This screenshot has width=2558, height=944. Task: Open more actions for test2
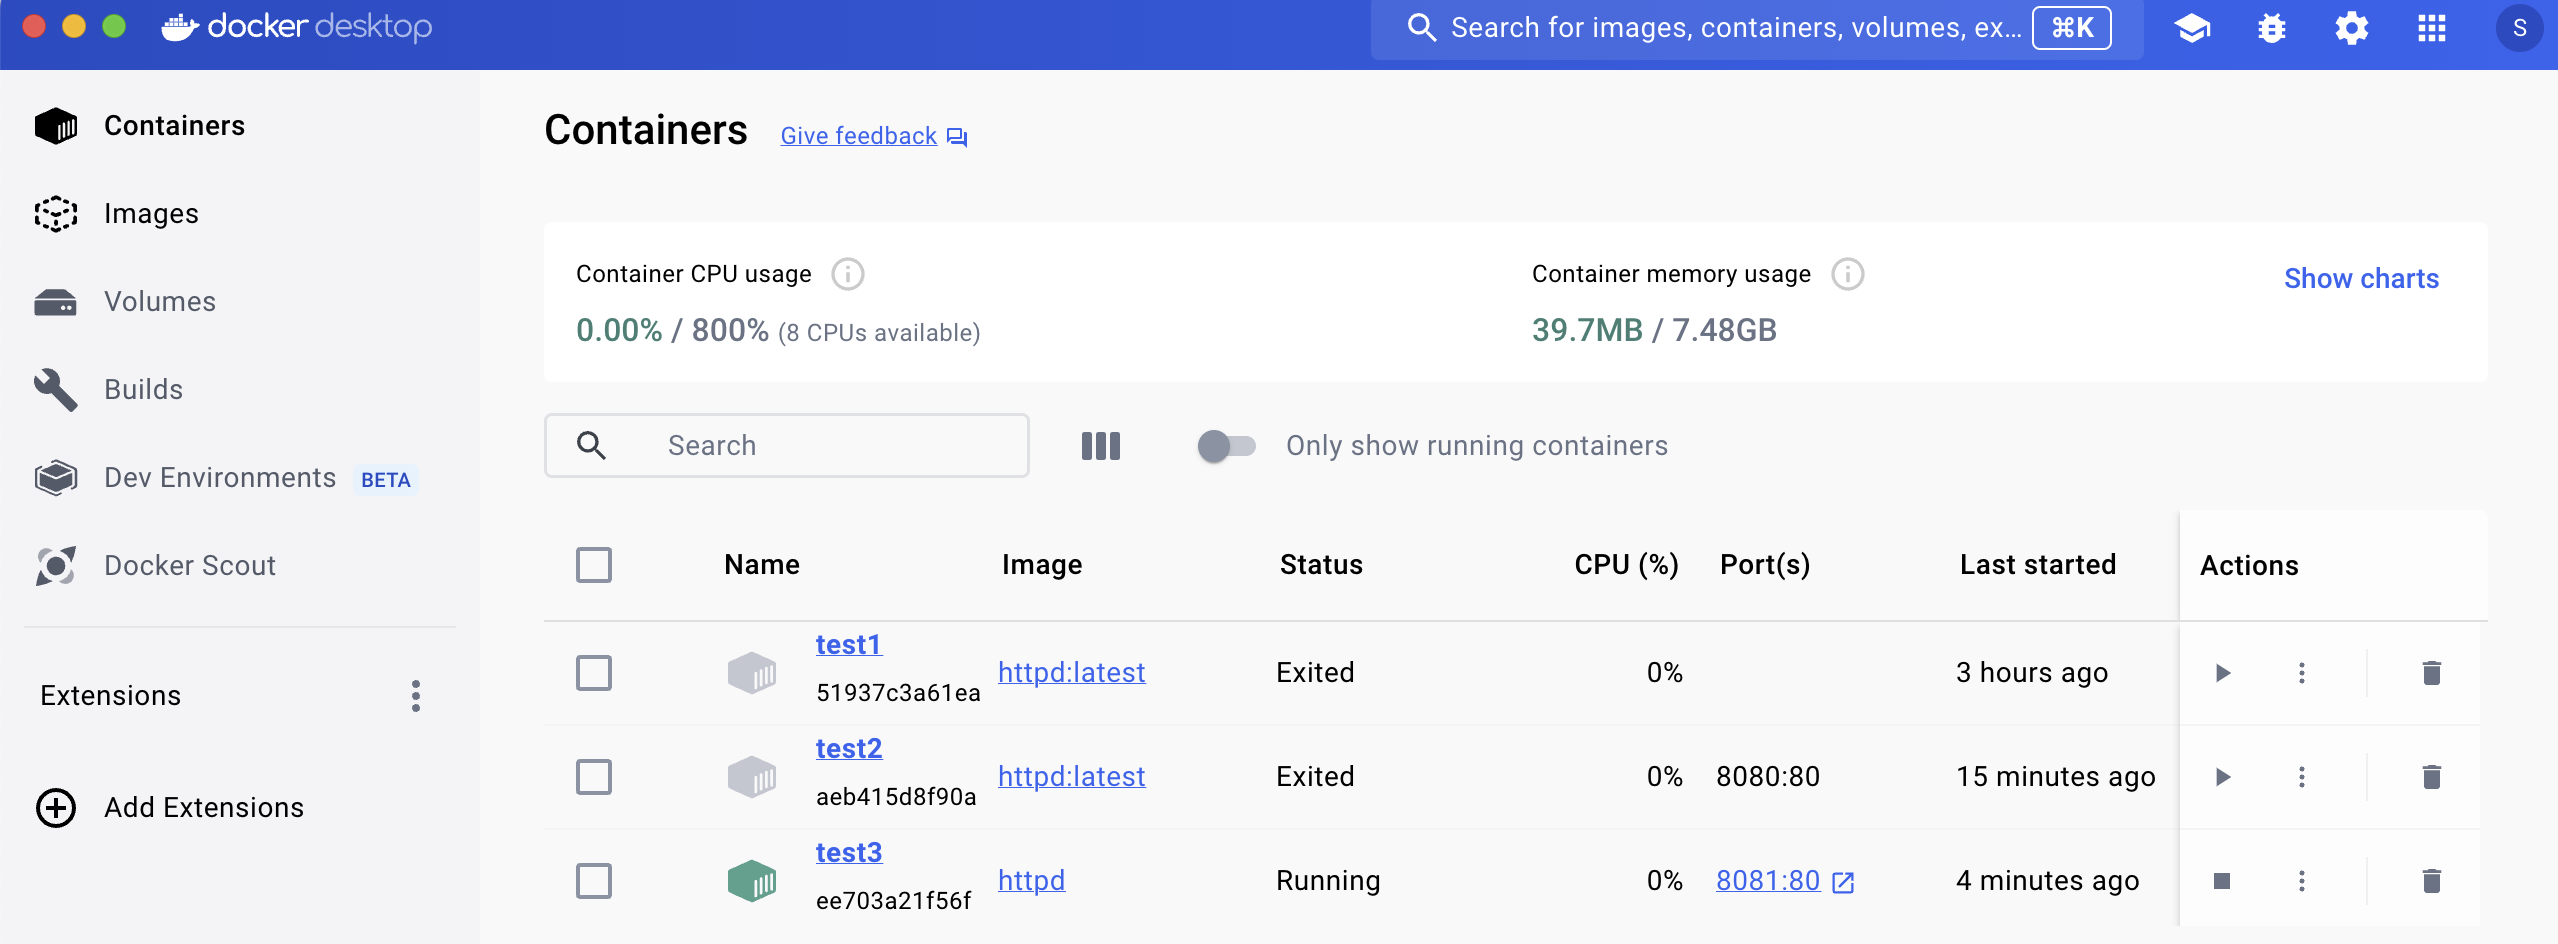2302,777
